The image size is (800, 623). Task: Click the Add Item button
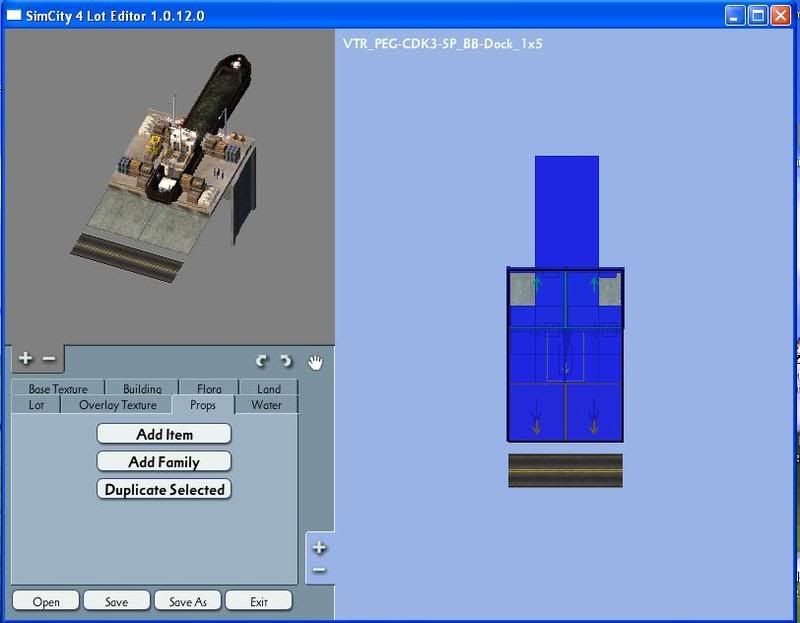164,434
